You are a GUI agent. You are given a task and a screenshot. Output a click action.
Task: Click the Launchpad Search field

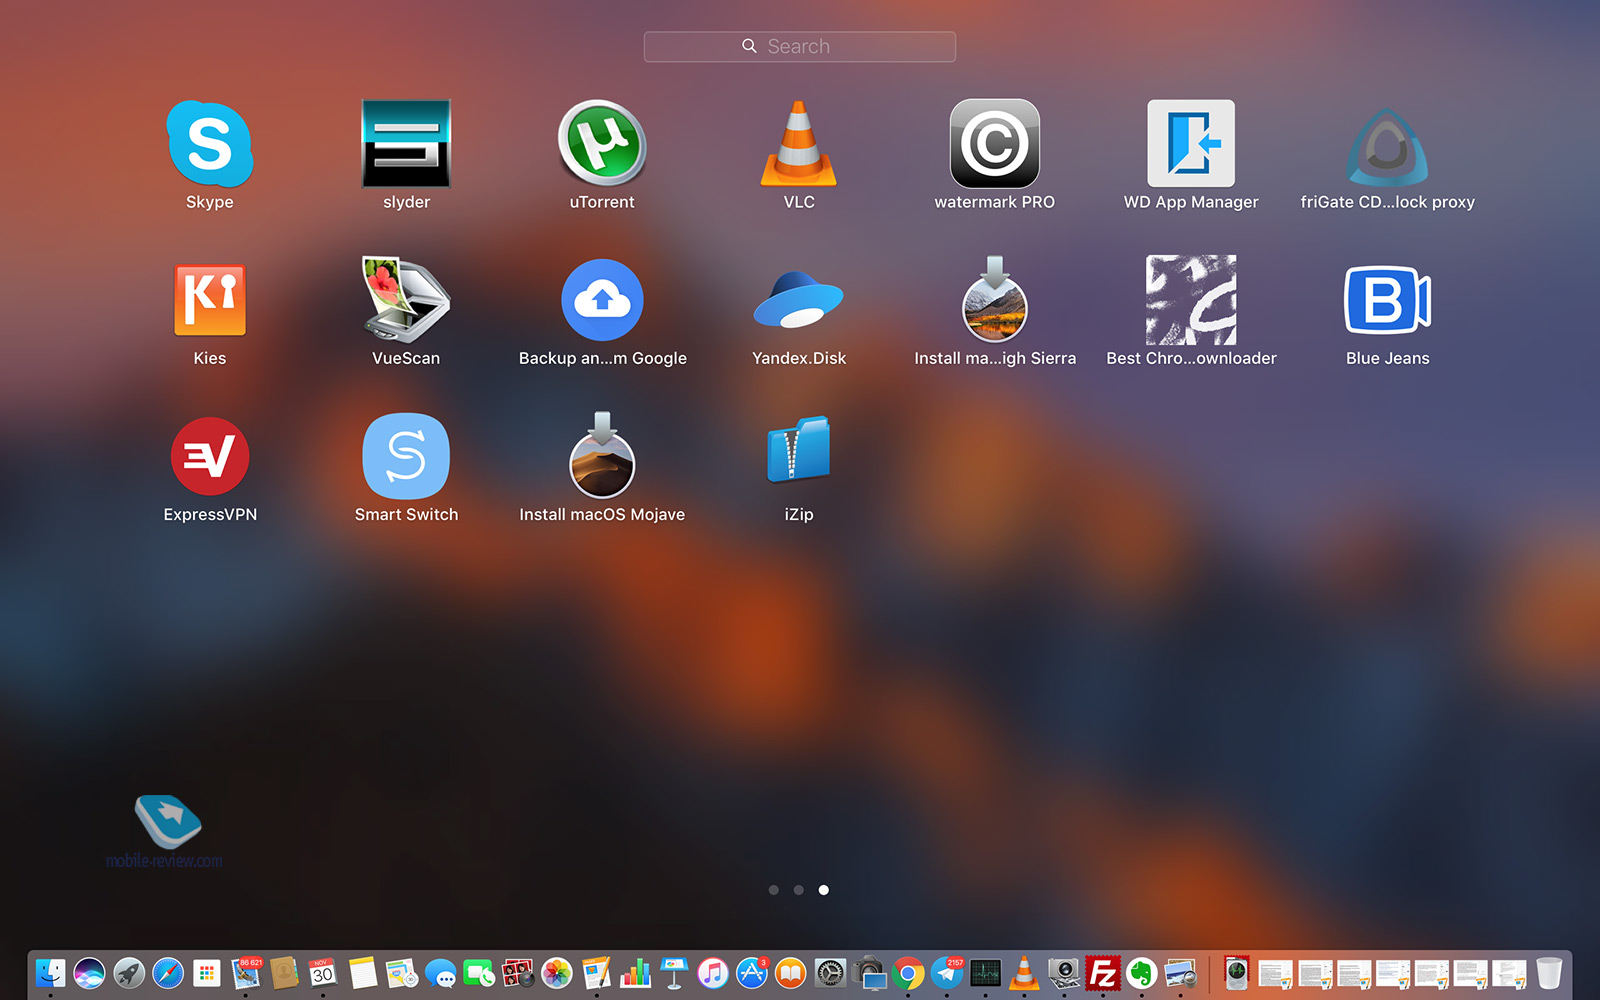coord(800,46)
